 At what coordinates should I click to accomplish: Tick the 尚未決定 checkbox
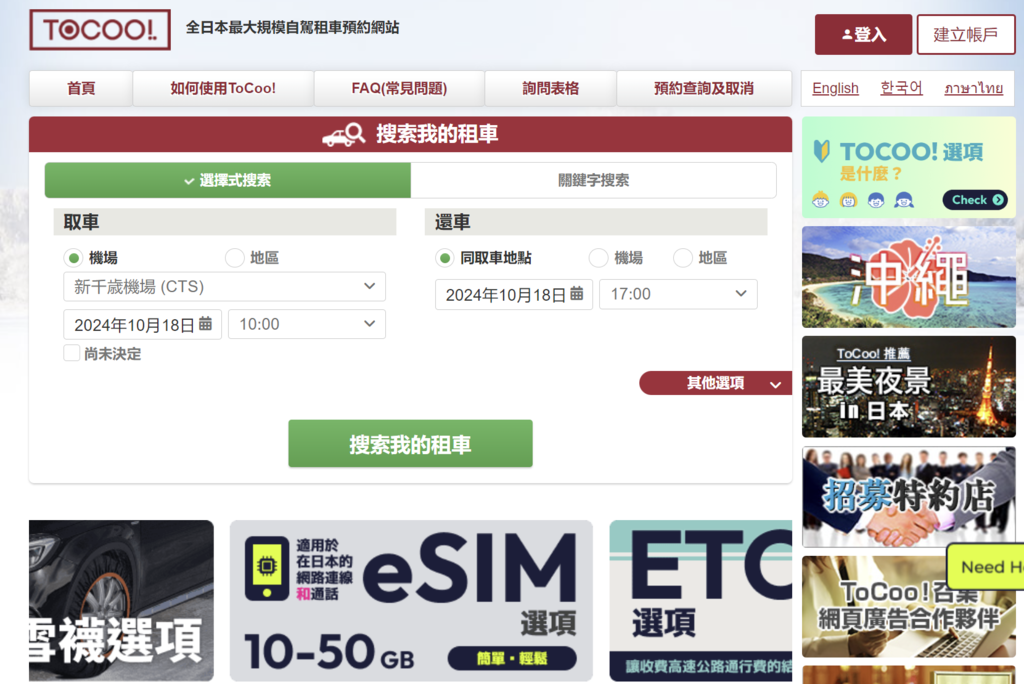72,353
